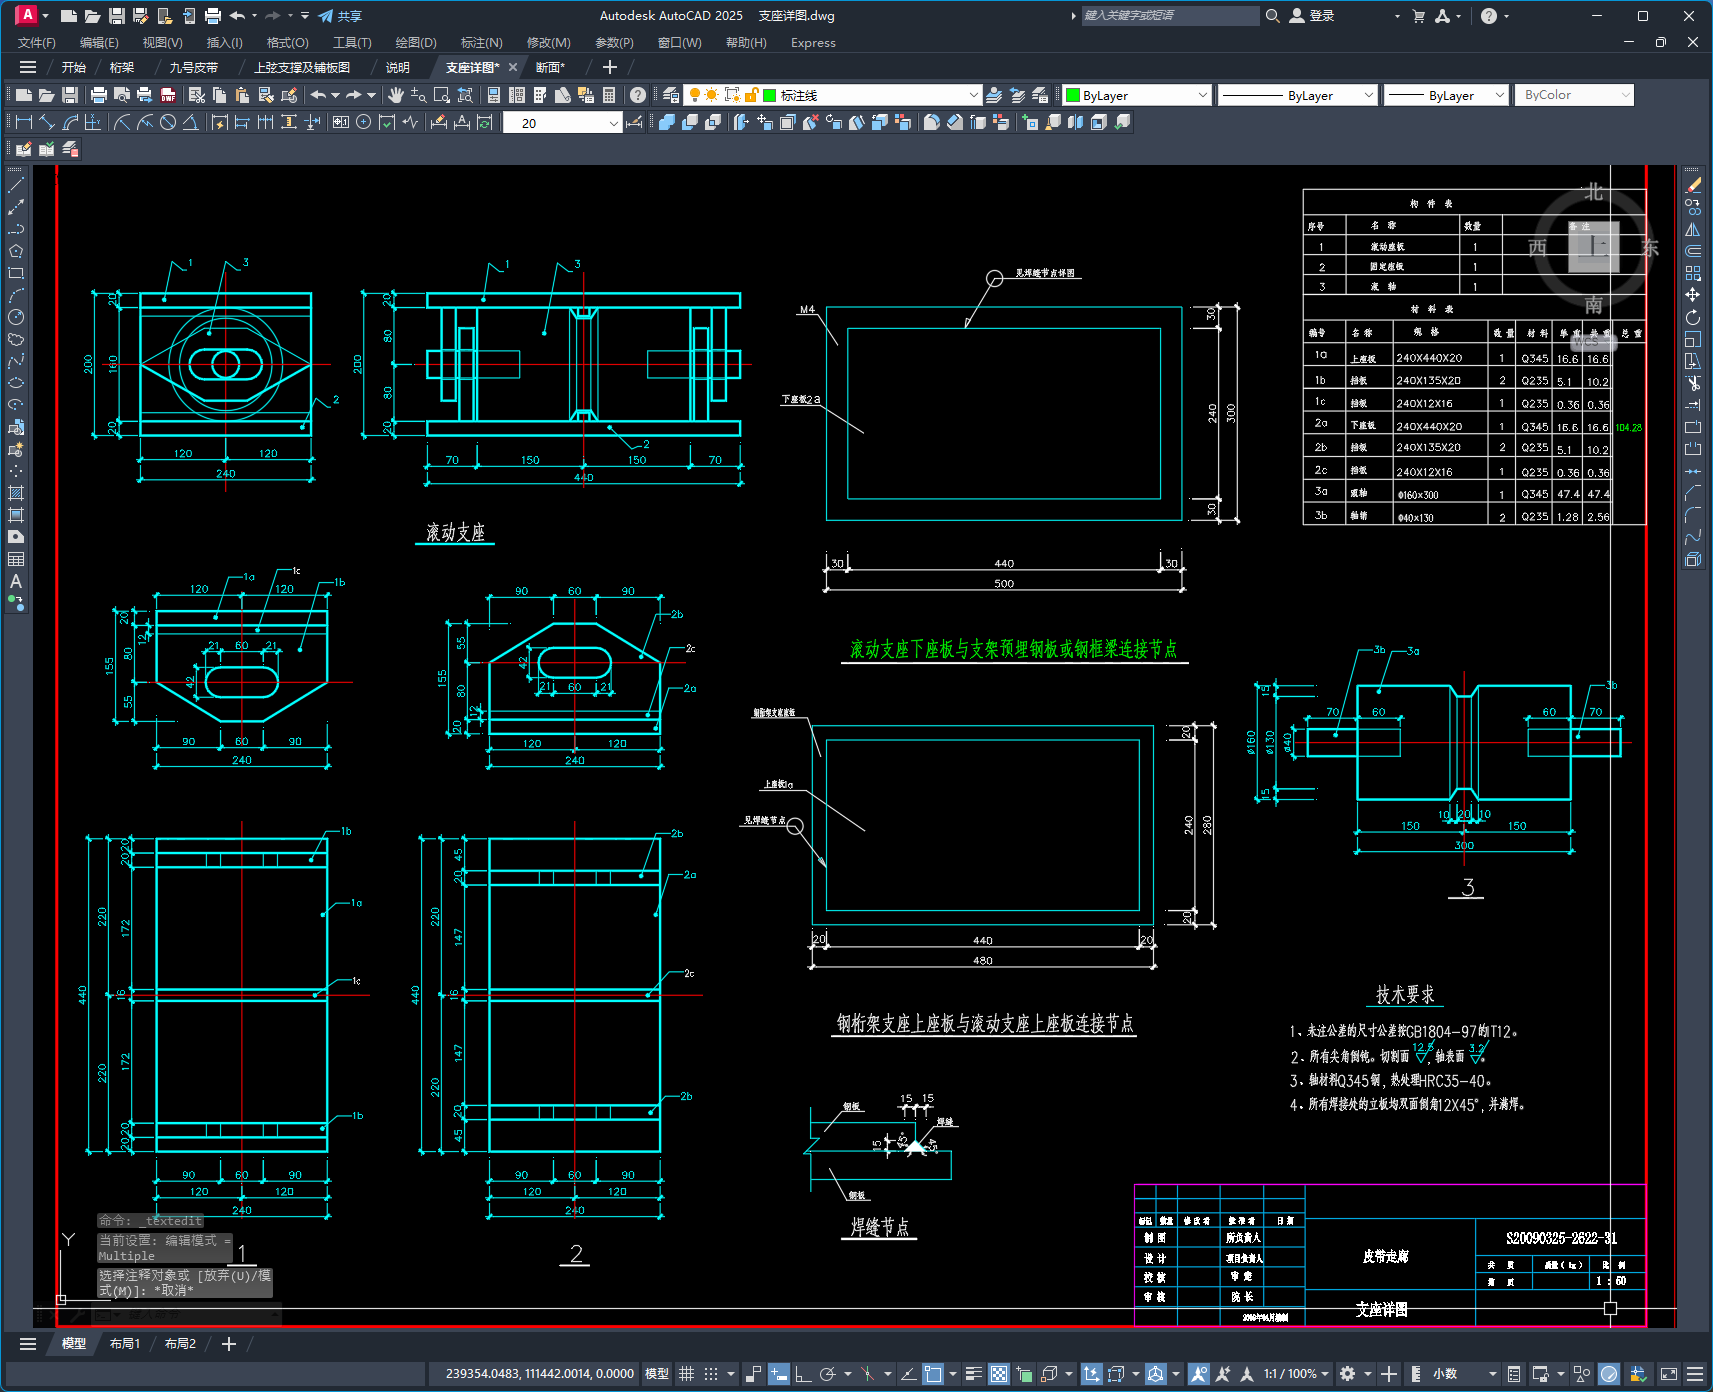Select the Aligned dimension tool

pyautogui.click(x=47, y=122)
